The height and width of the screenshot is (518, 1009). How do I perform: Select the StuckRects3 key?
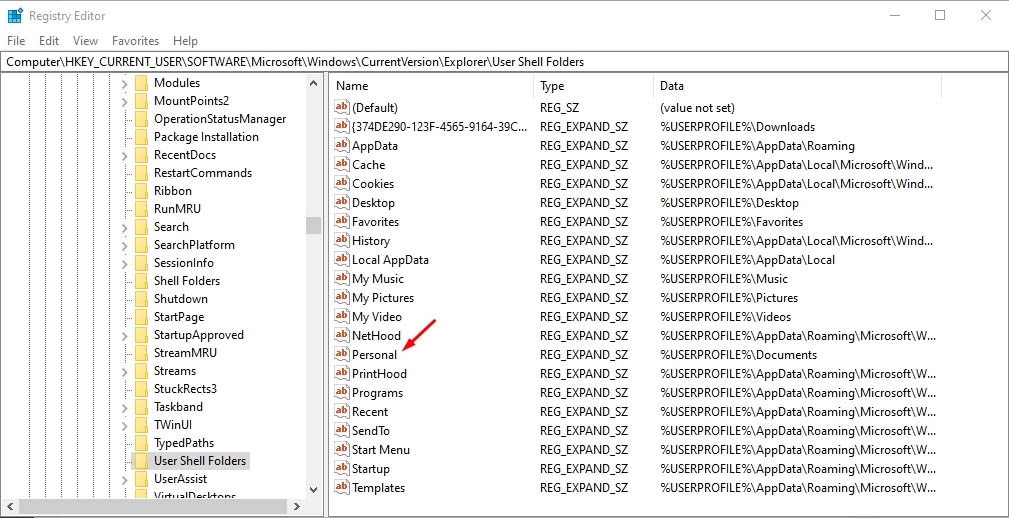(x=185, y=389)
